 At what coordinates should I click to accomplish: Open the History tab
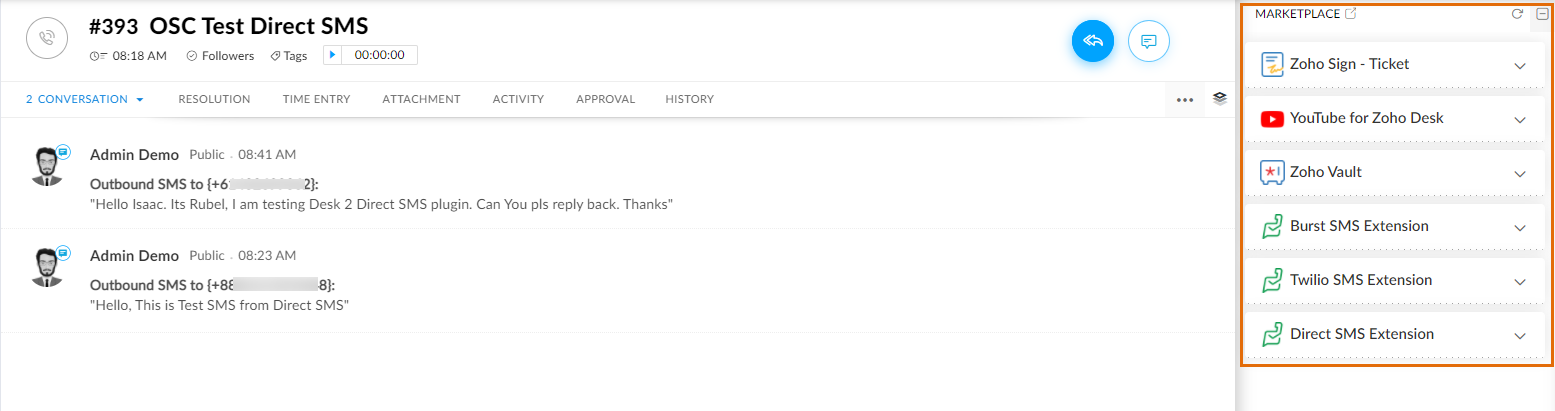coord(690,99)
